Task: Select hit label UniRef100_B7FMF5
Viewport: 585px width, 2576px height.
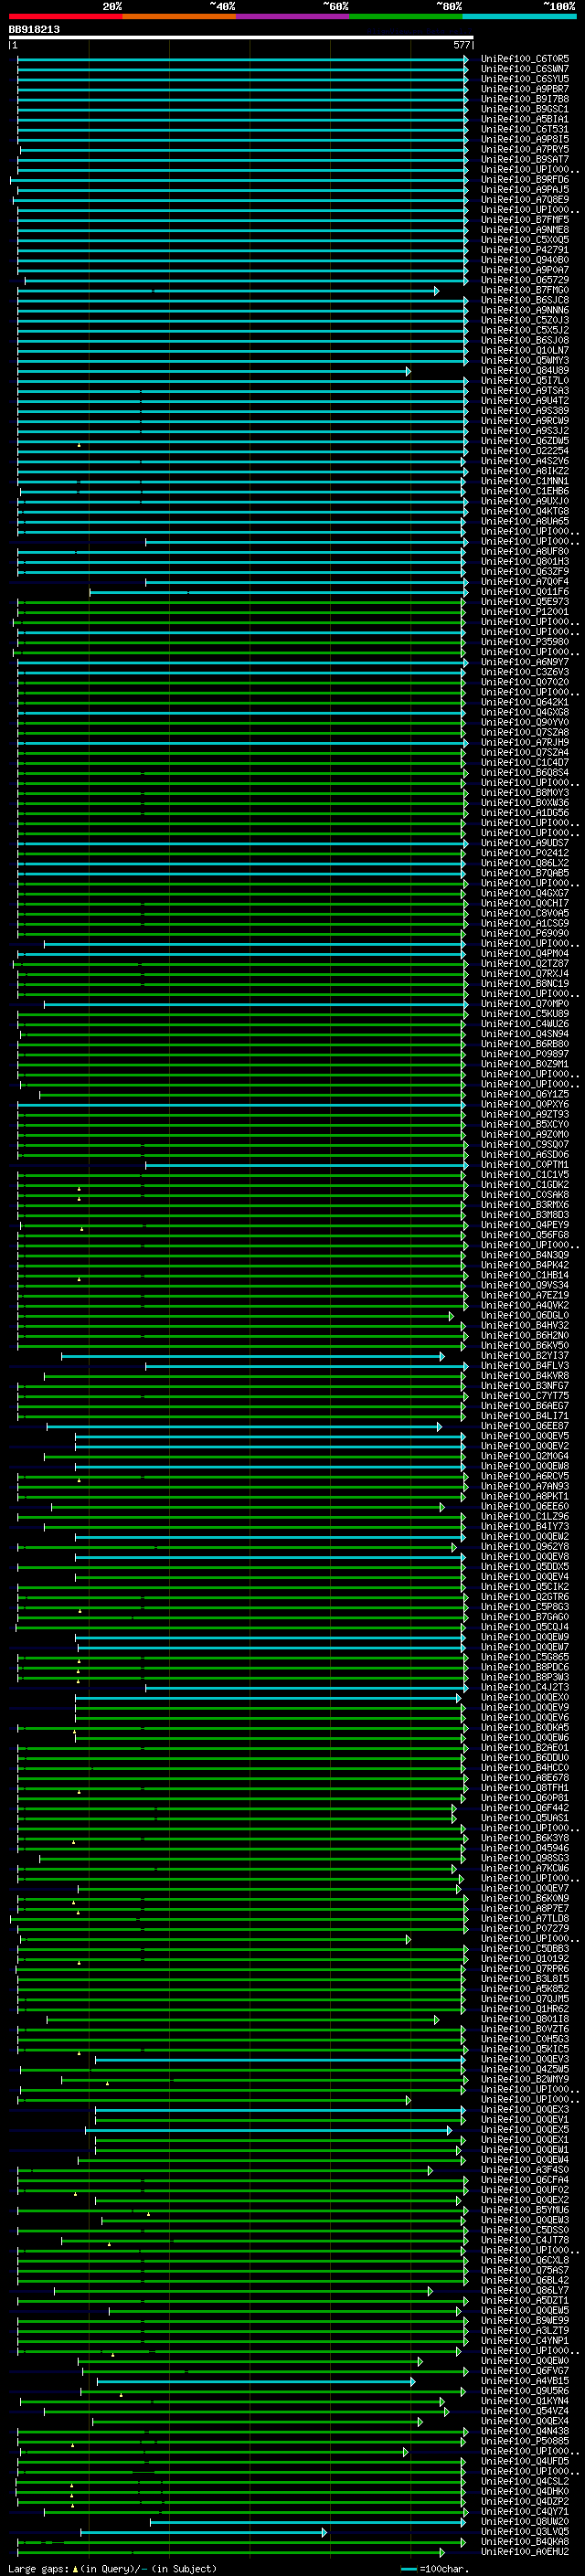Action: 525,220
